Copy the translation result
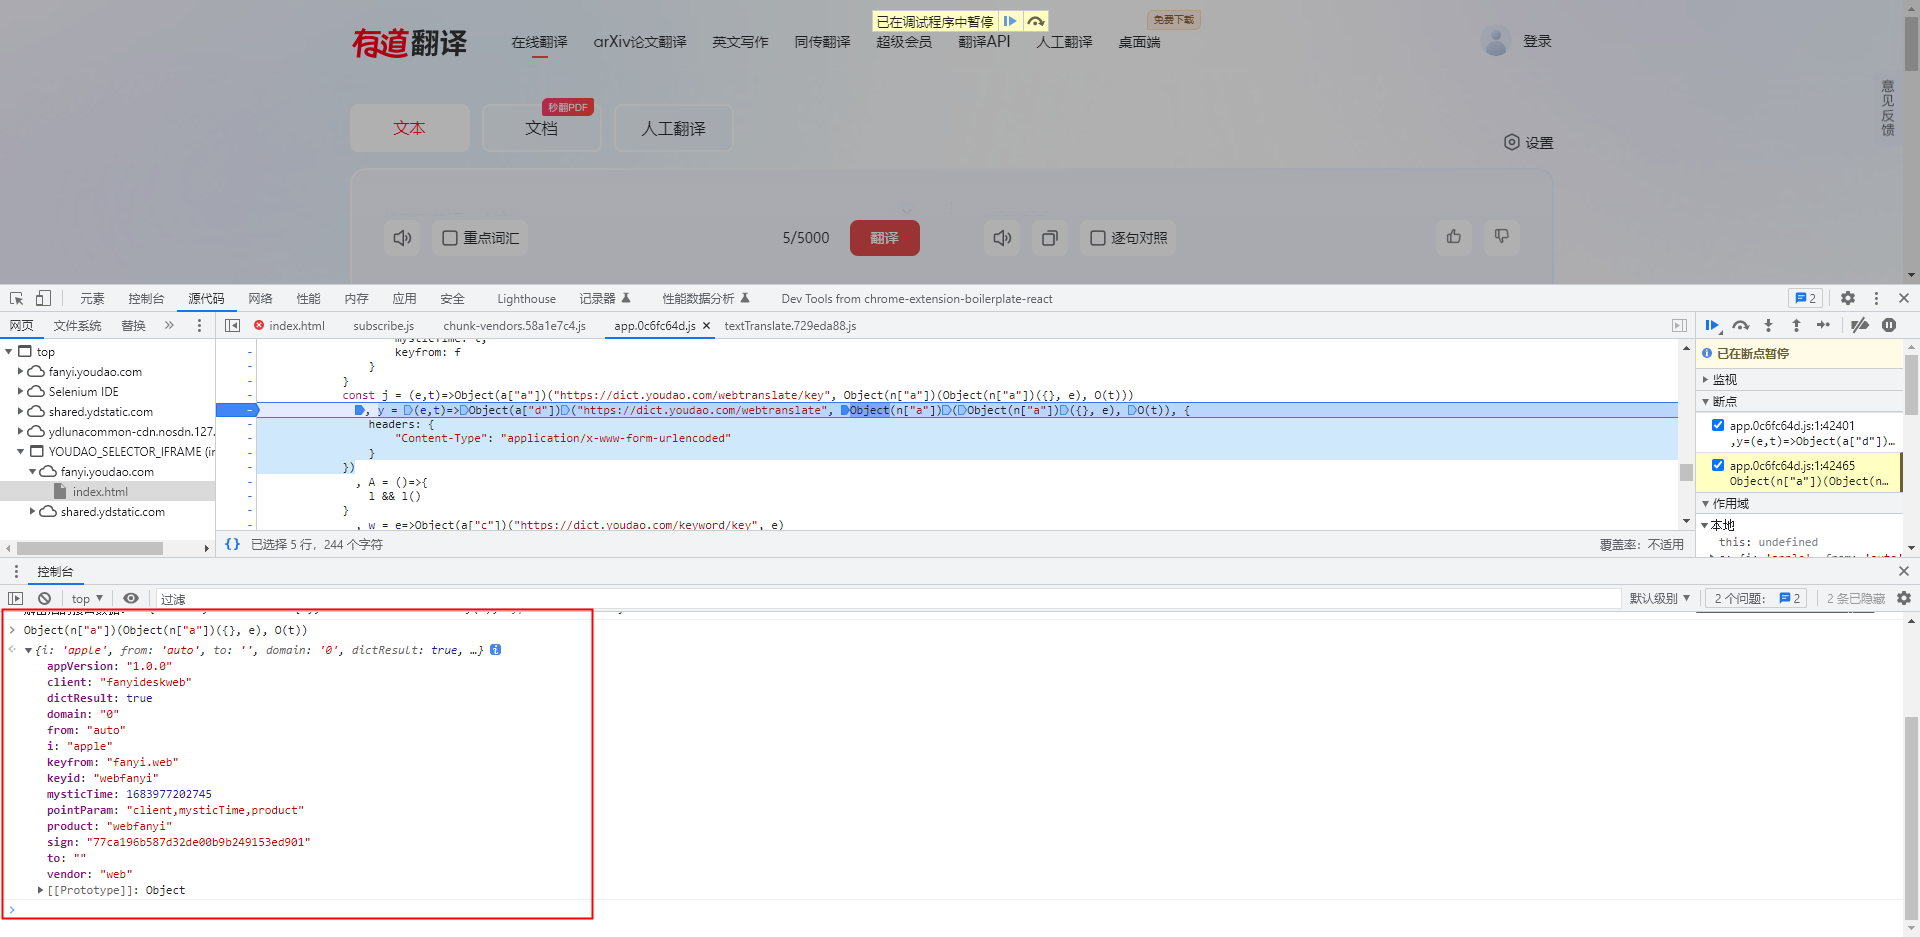Screen dimensions: 1920x937 (1049, 238)
